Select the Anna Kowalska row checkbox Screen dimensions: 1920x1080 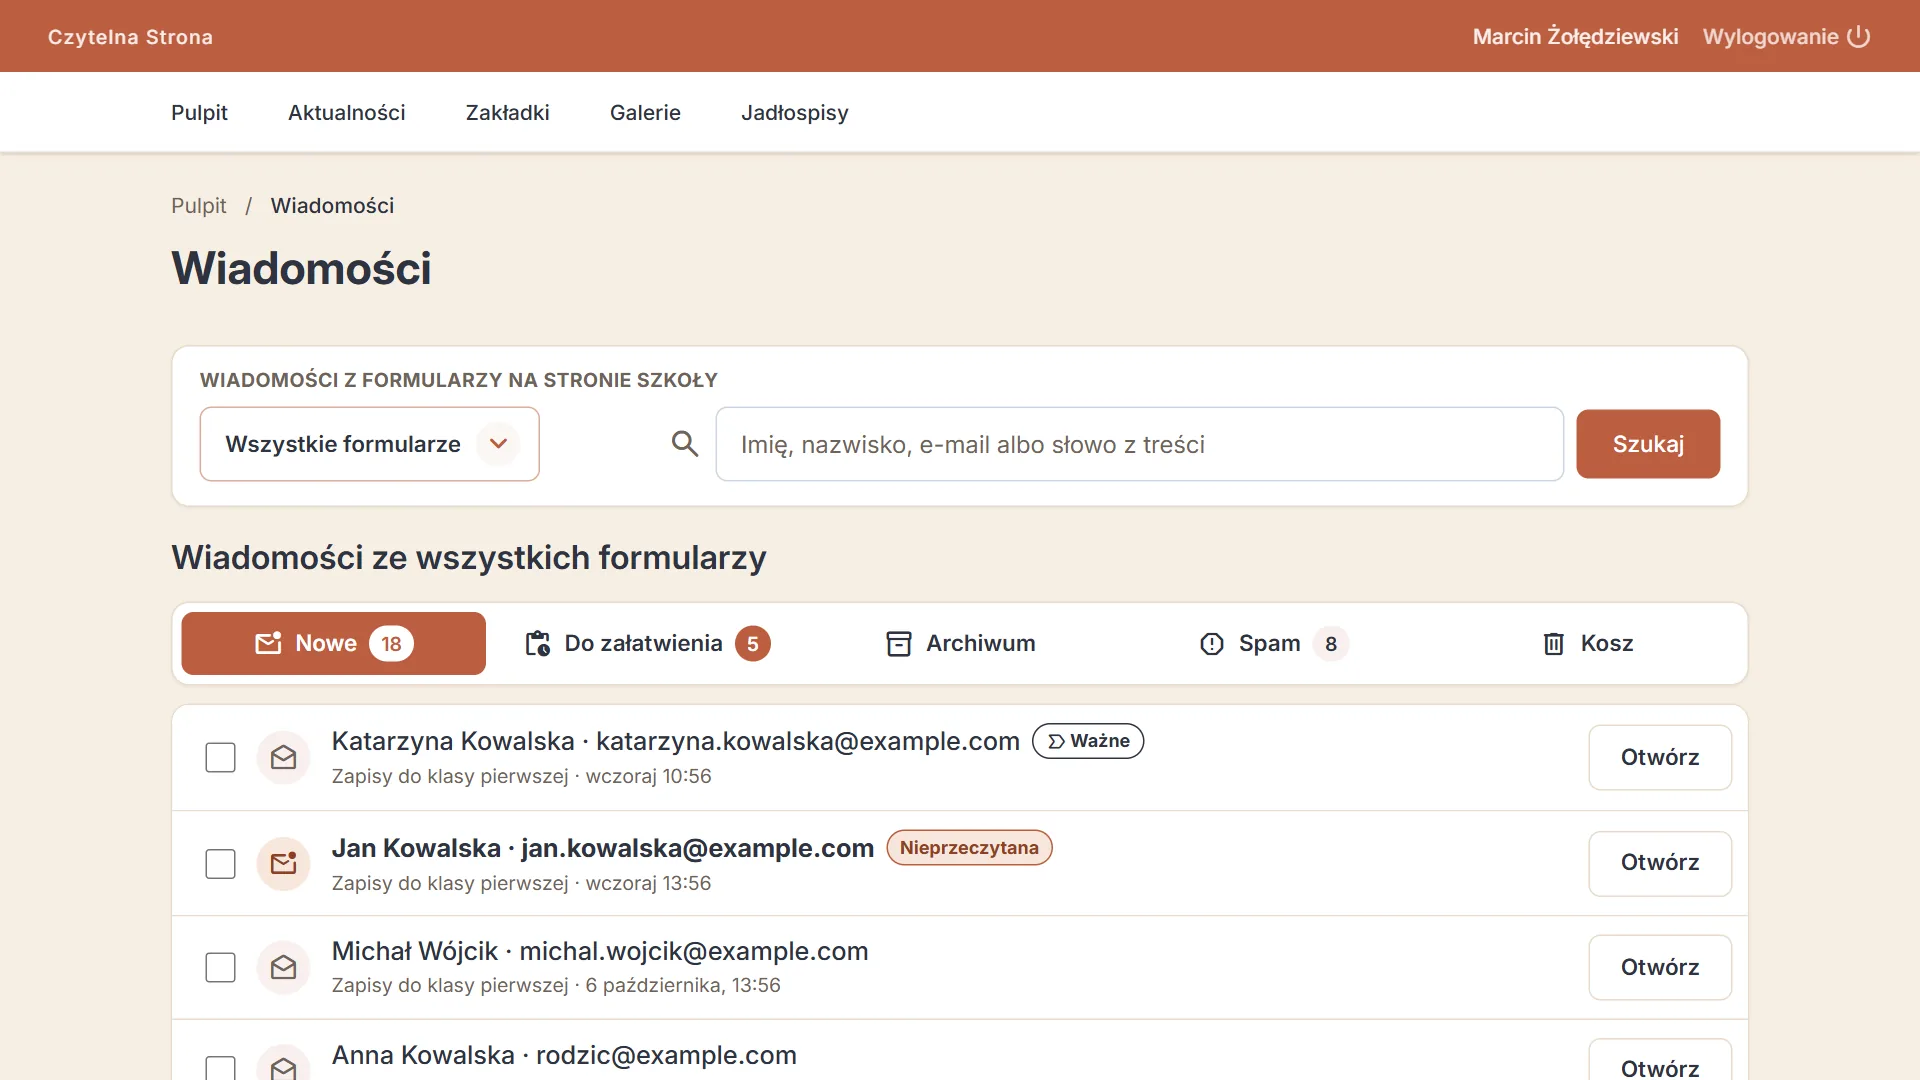[x=220, y=1068]
